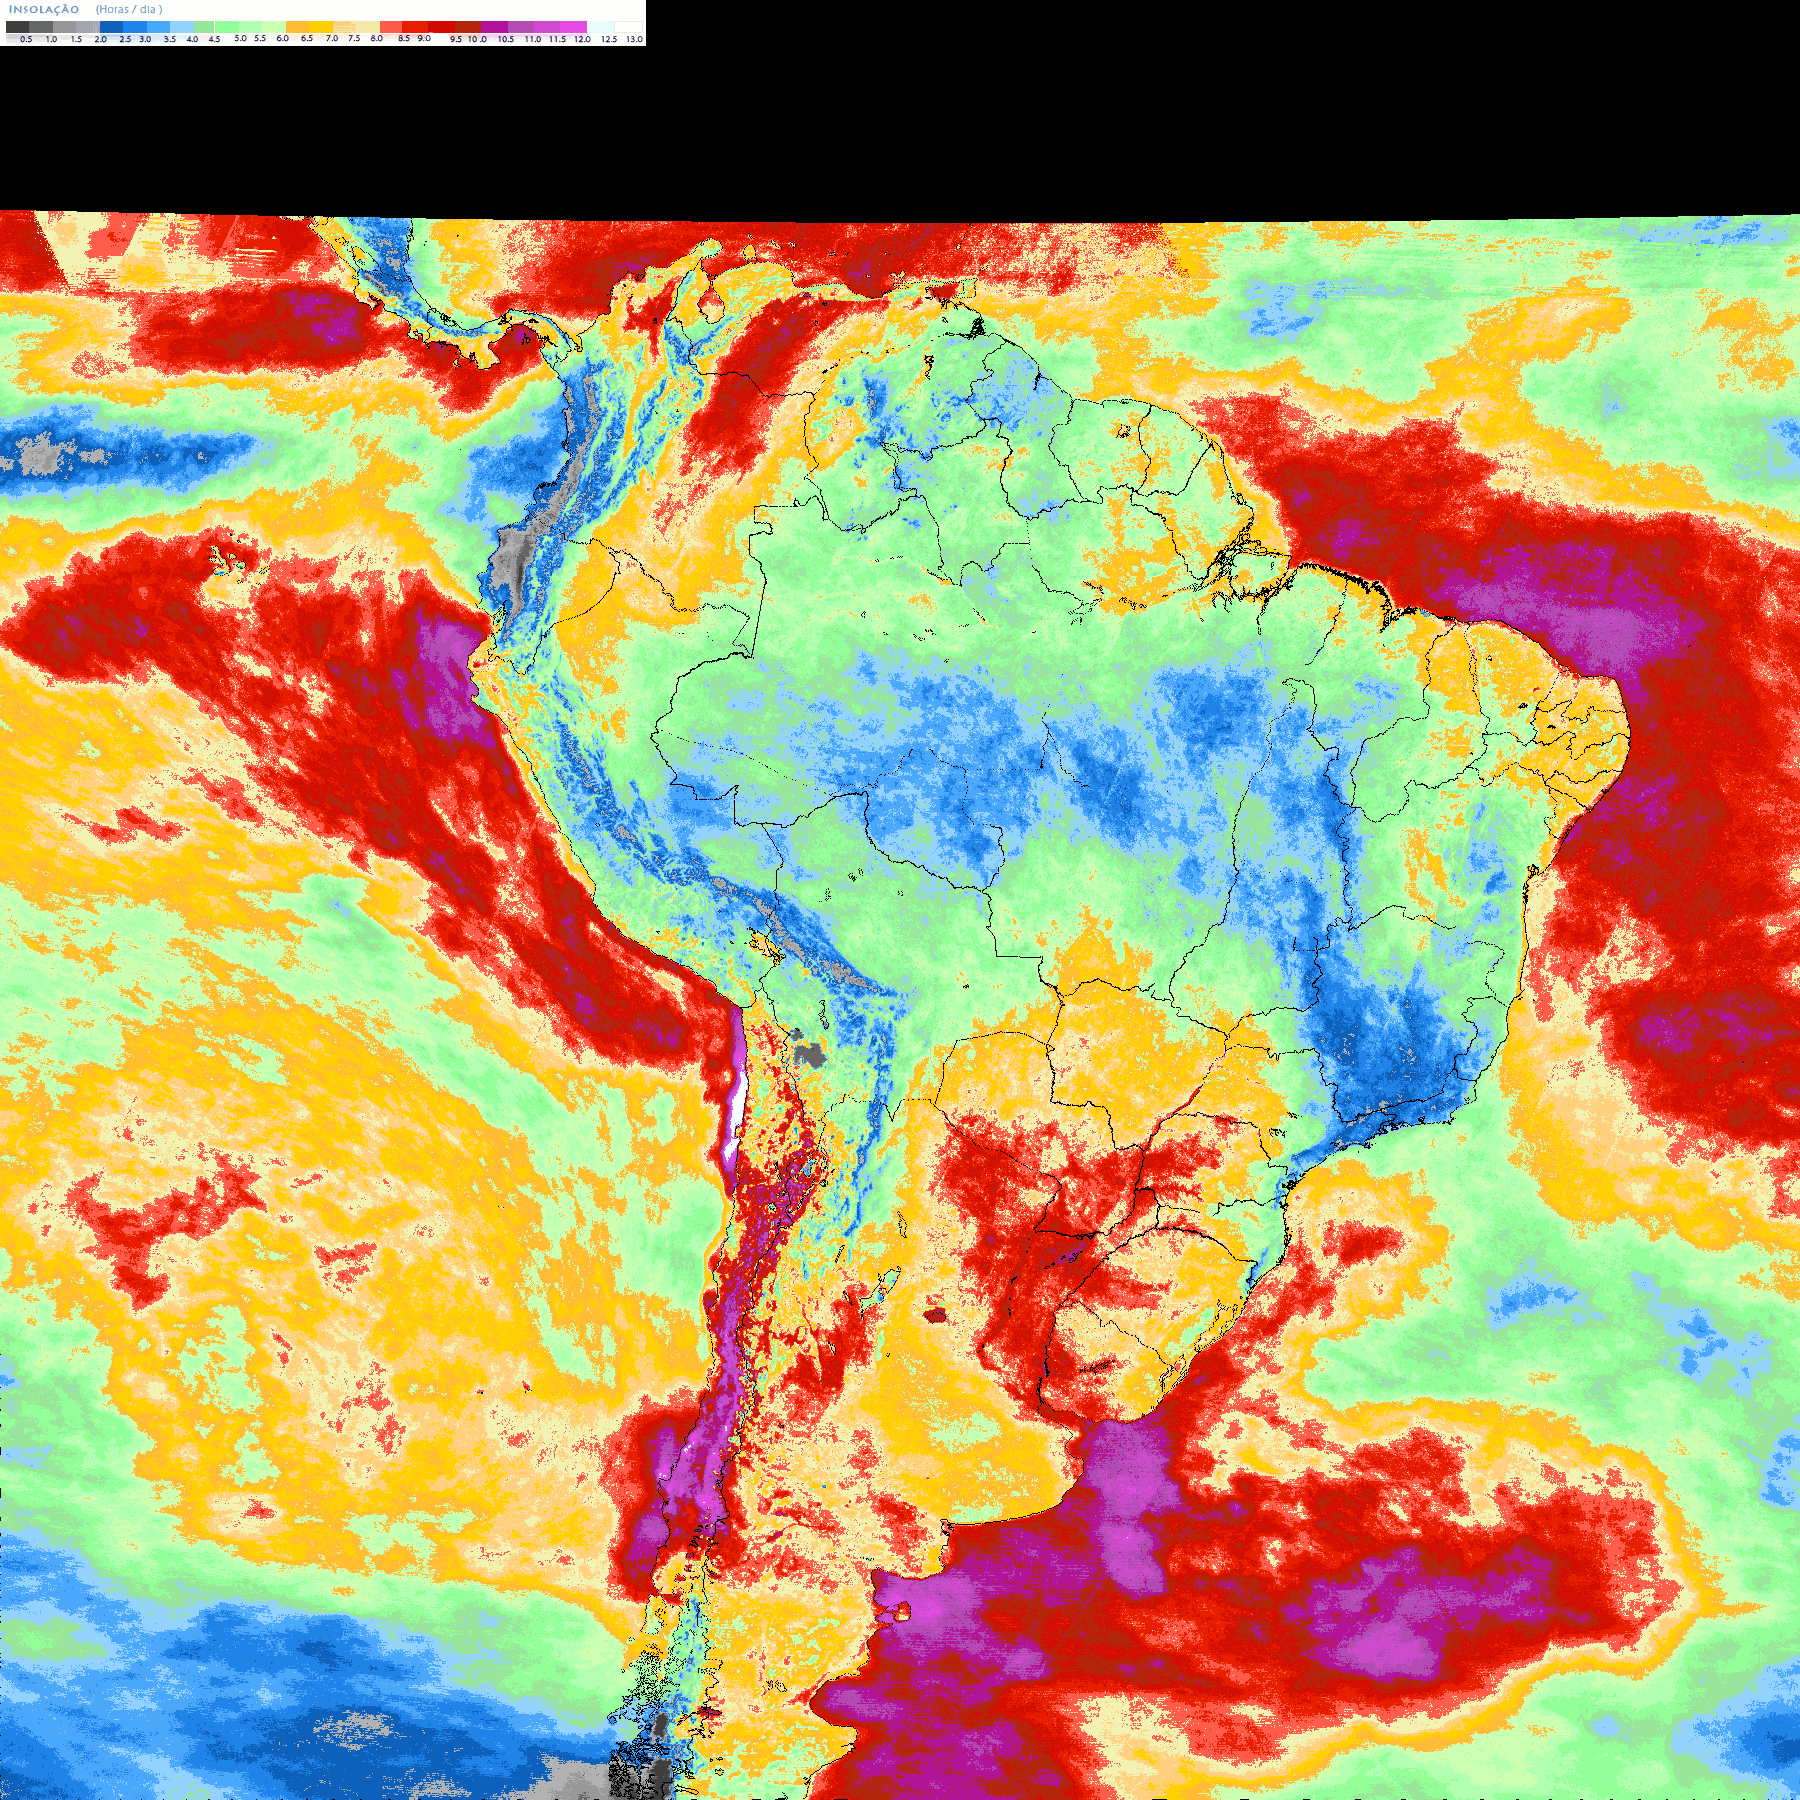The image size is (1800, 1800).
Task: Click the 8.0 legend value
Action: [377, 38]
